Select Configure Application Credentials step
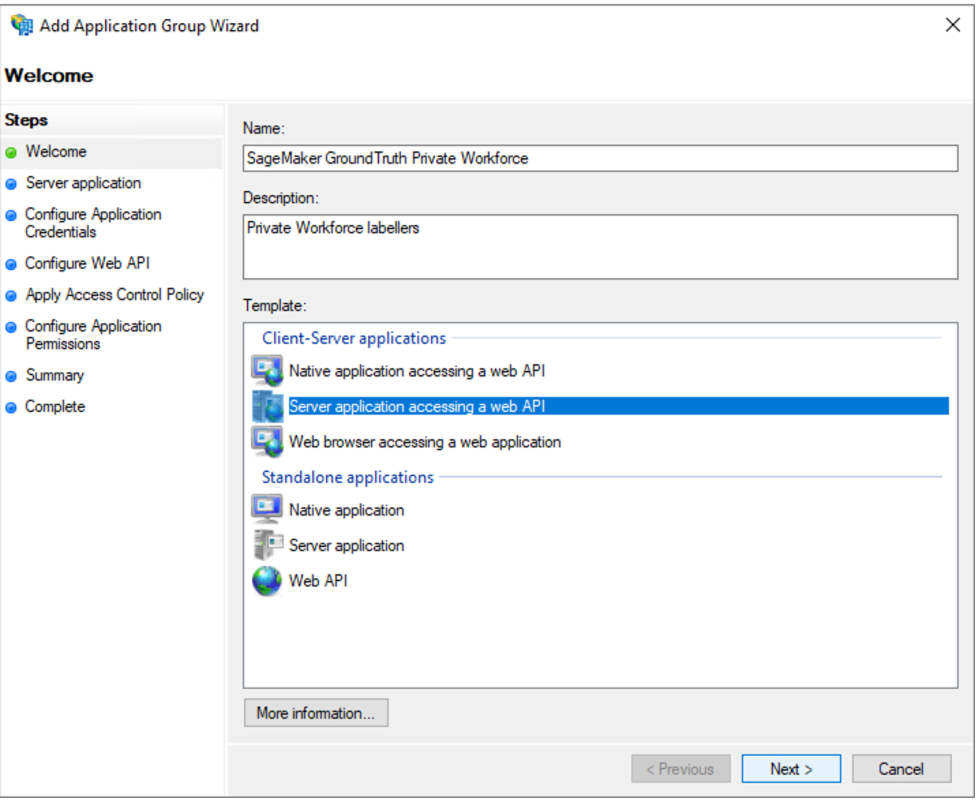Screen dimensions: 977x800 pyautogui.click(x=93, y=223)
